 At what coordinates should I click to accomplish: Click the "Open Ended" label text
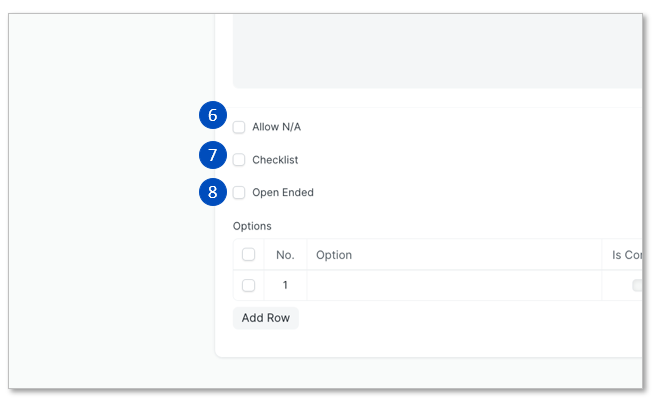pos(283,192)
